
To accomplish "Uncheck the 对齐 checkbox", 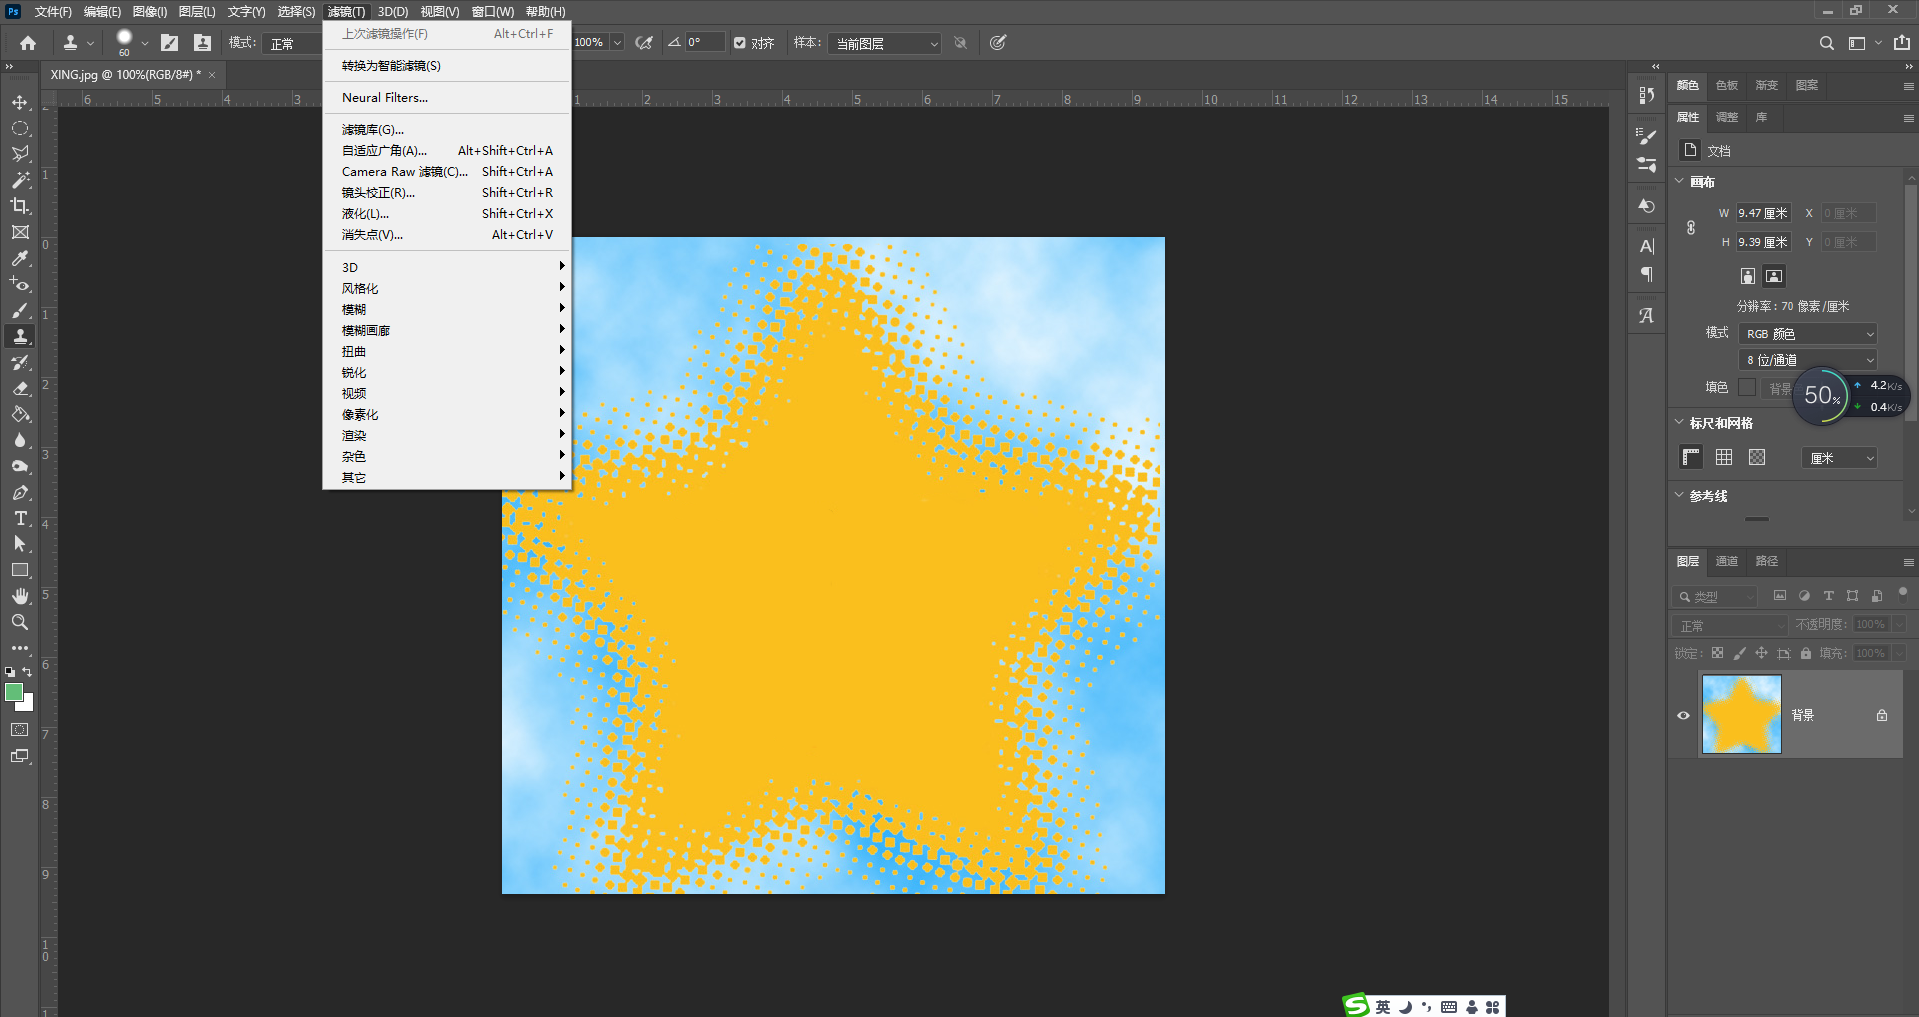I will pyautogui.click(x=740, y=43).
